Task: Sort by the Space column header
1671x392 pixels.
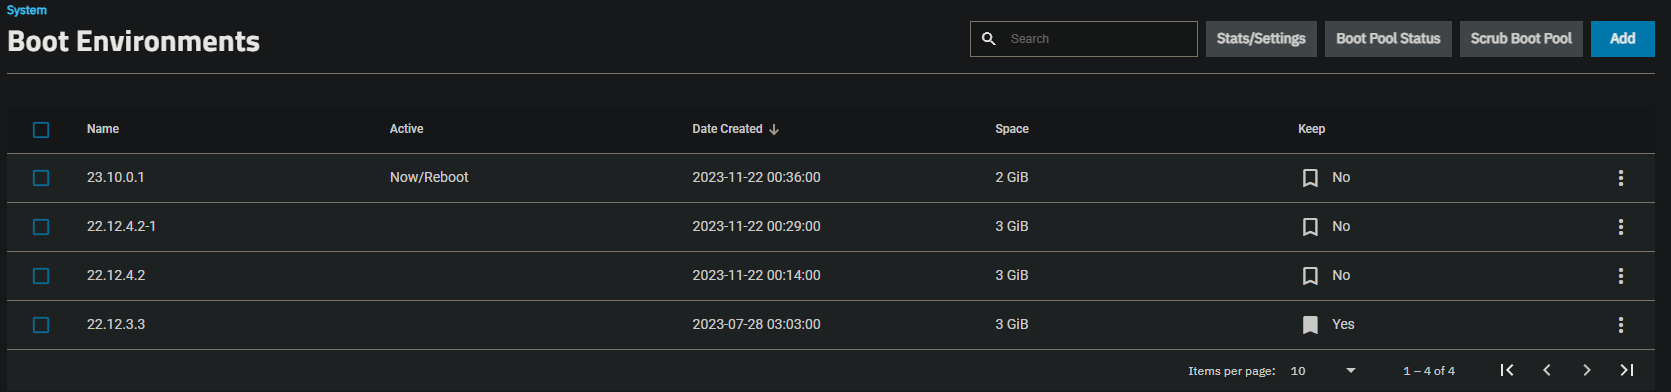Action: click(1012, 129)
